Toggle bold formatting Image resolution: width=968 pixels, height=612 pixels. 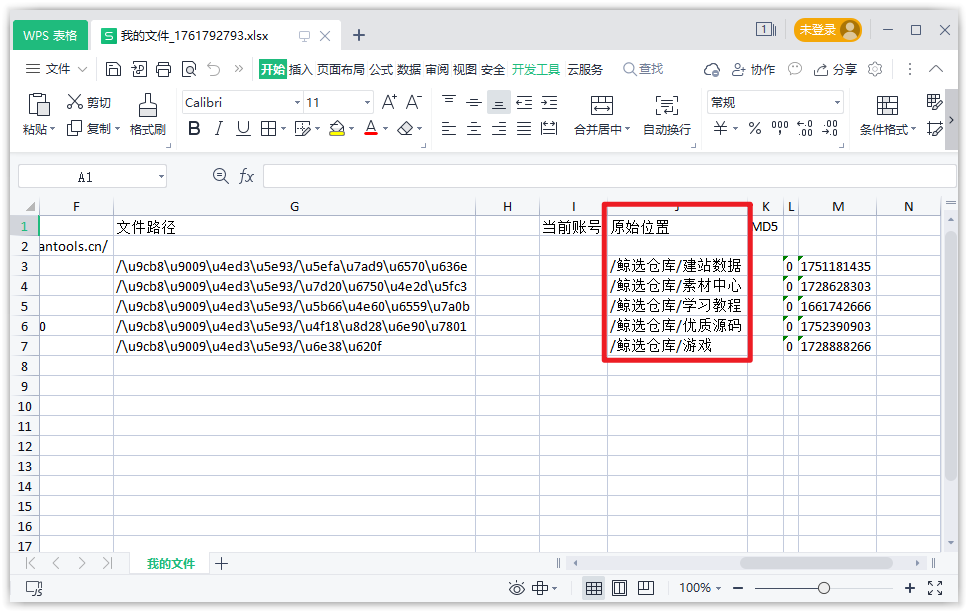click(x=194, y=129)
